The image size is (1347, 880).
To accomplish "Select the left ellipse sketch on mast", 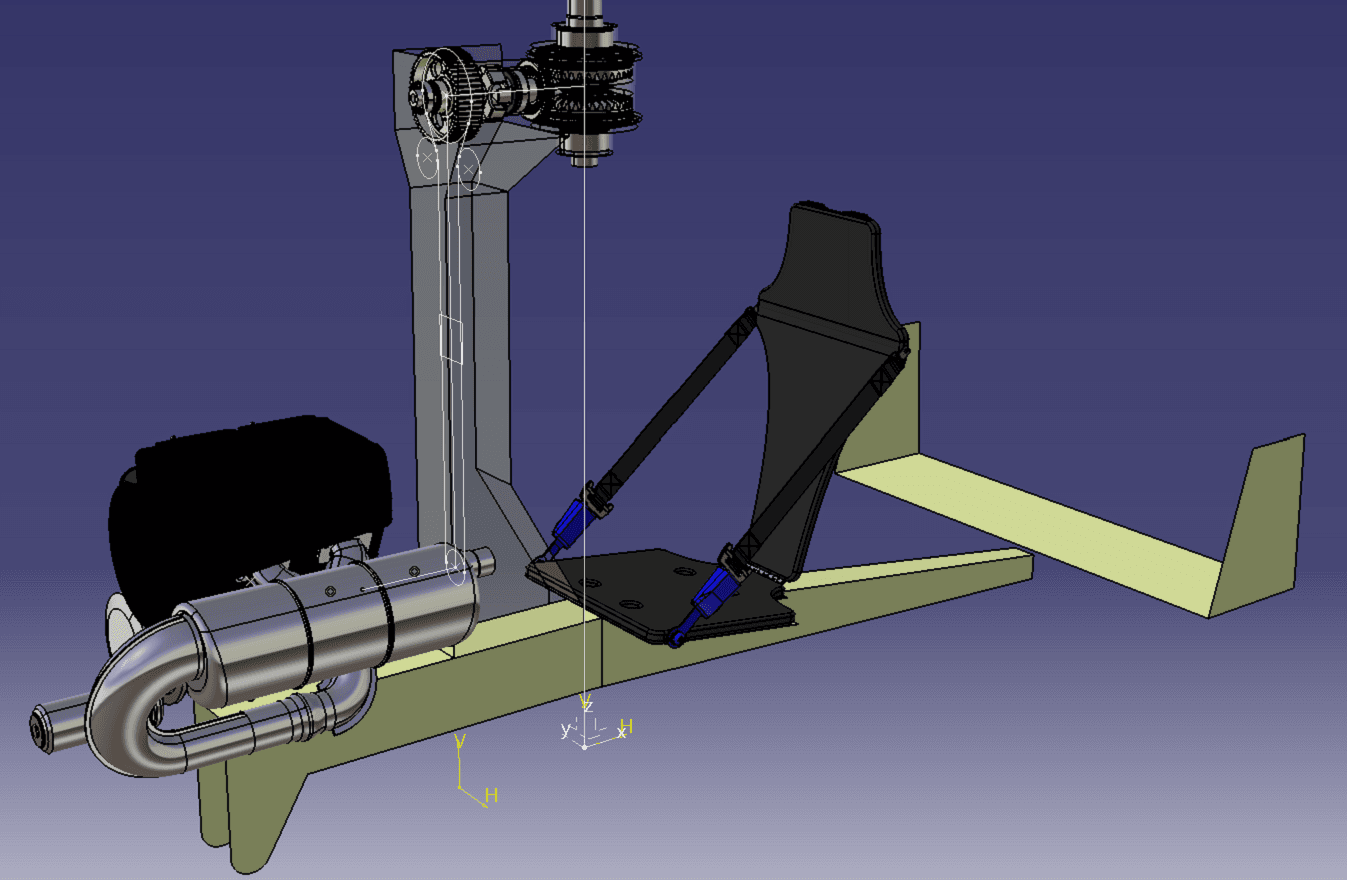I will click(427, 158).
